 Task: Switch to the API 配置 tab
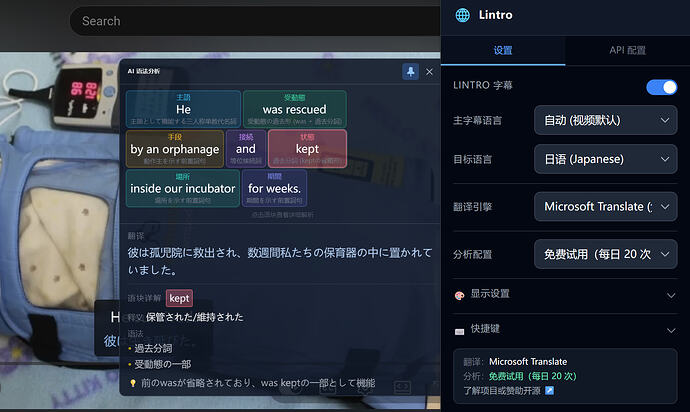click(x=628, y=50)
